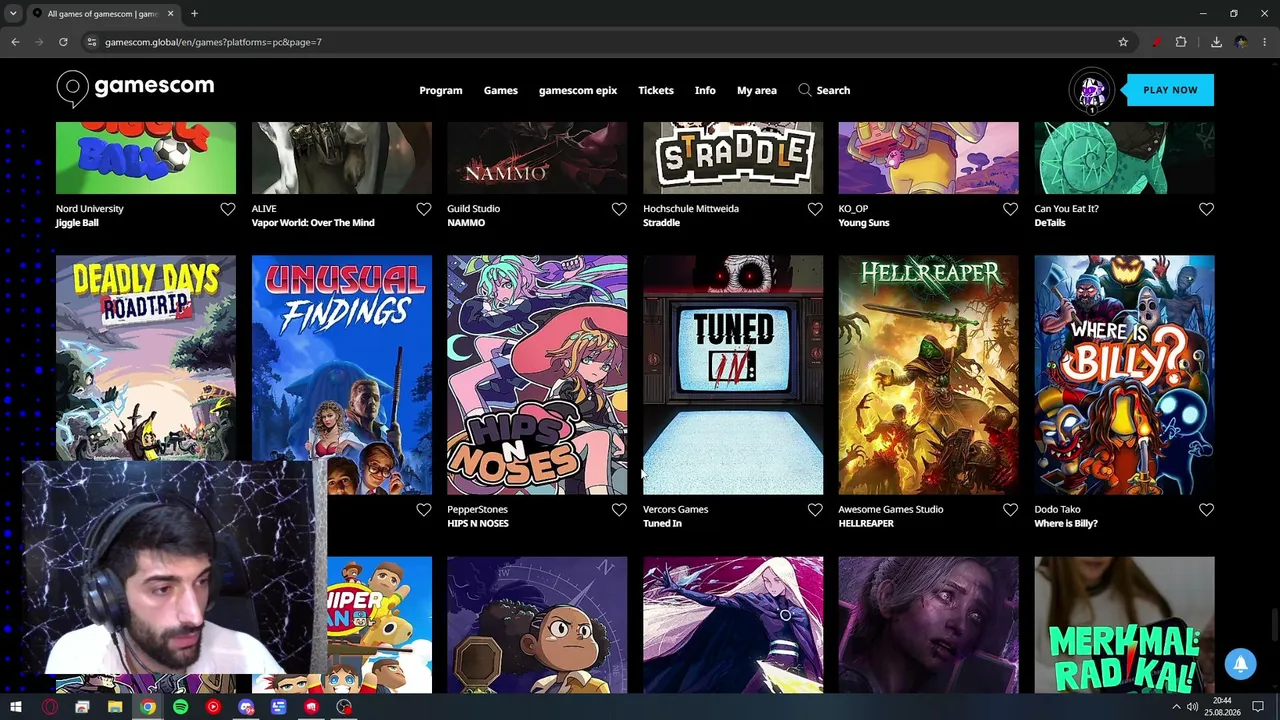Open the Search magnifier in the header

(x=805, y=90)
